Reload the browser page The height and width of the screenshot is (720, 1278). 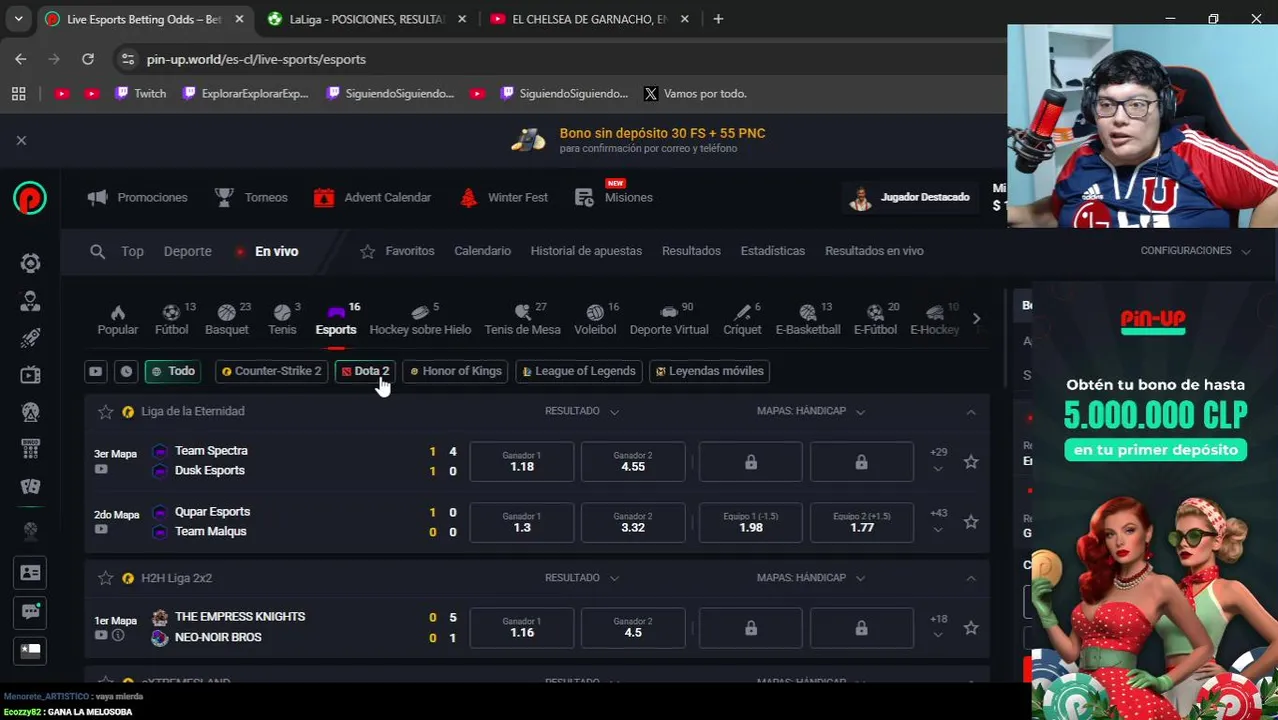pyautogui.click(x=88, y=59)
